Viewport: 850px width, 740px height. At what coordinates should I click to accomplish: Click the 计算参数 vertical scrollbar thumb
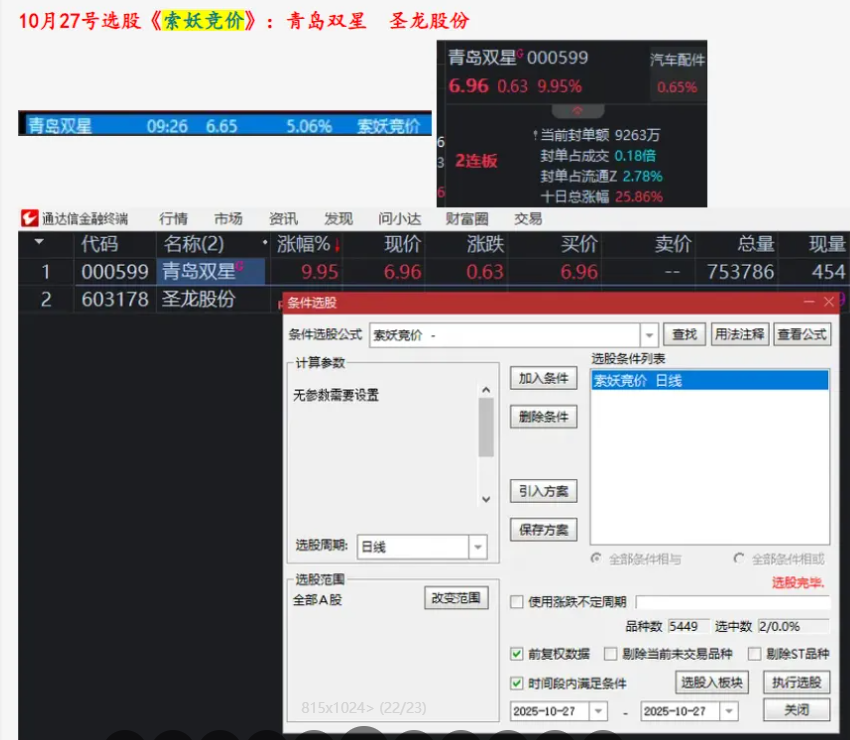[486, 427]
